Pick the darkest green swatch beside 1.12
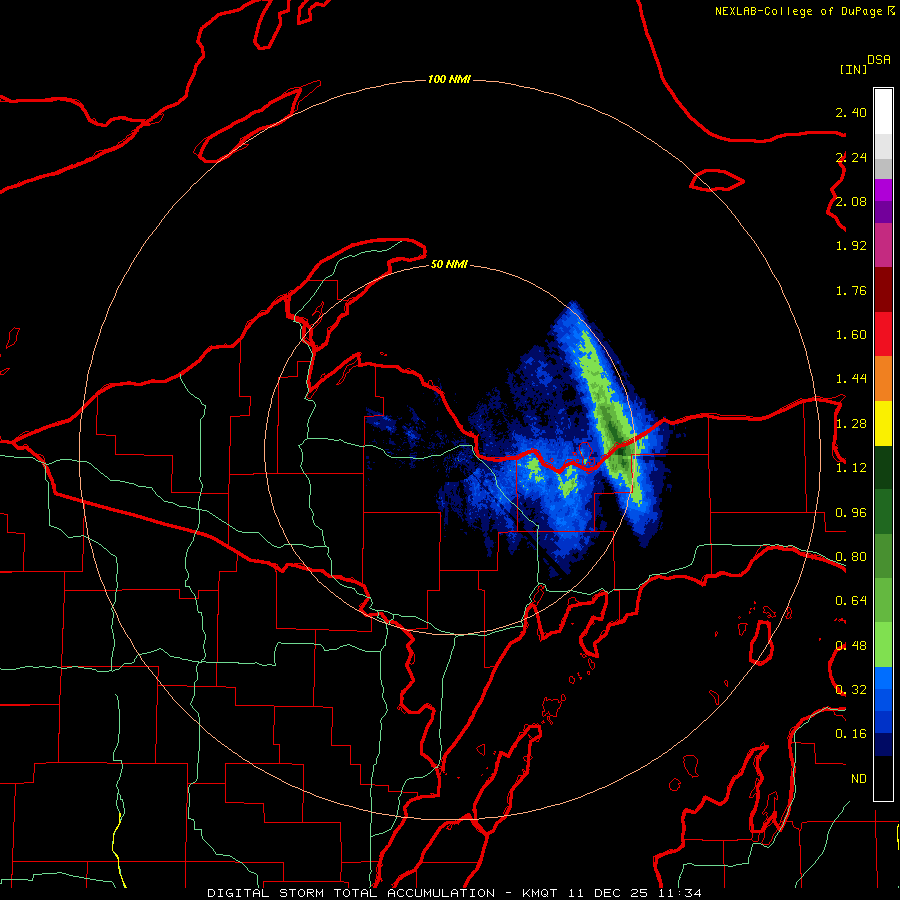This screenshot has height=900, width=900. click(x=883, y=468)
